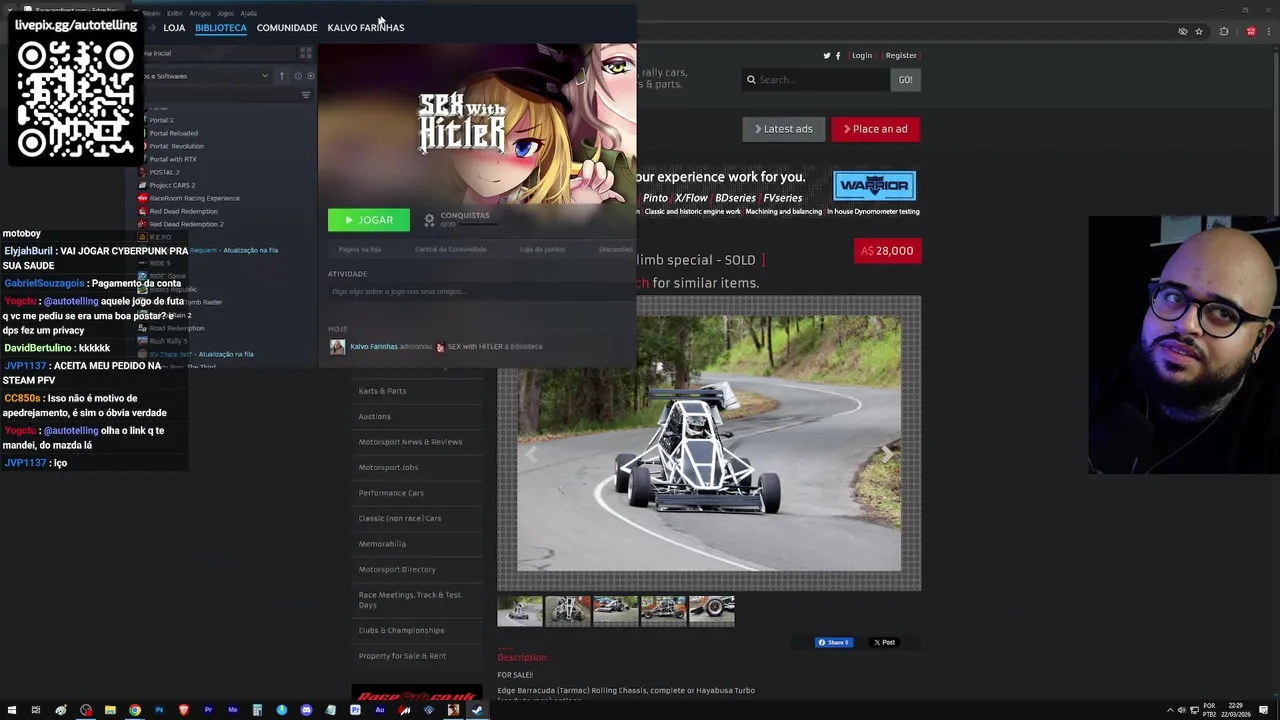Click the Conquistas gear icon in Steam
The height and width of the screenshot is (720, 1280).
pyautogui.click(x=429, y=220)
